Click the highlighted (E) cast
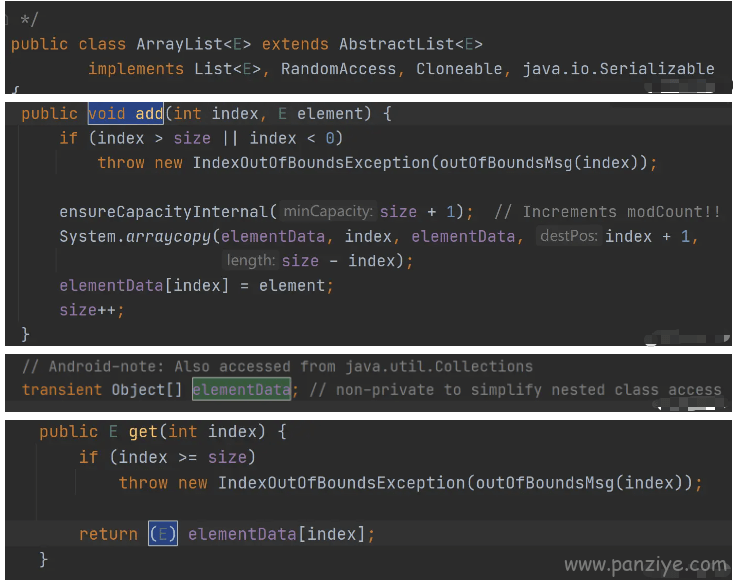This screenshot has width=737, height=587. [x=163, y=533]
